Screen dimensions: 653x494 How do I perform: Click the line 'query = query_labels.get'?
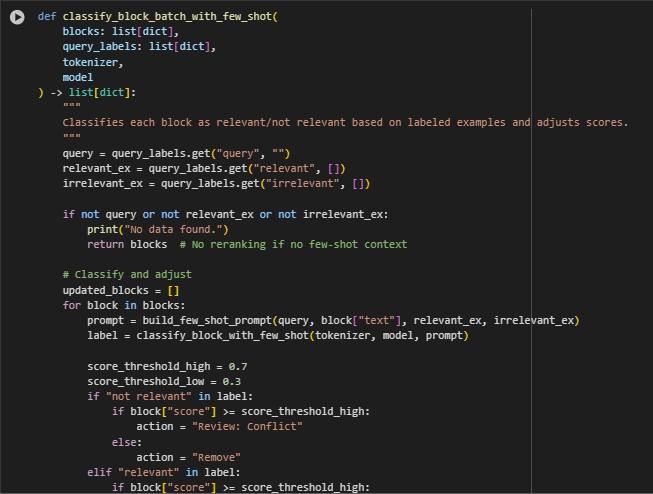click(x=176, y=154)
